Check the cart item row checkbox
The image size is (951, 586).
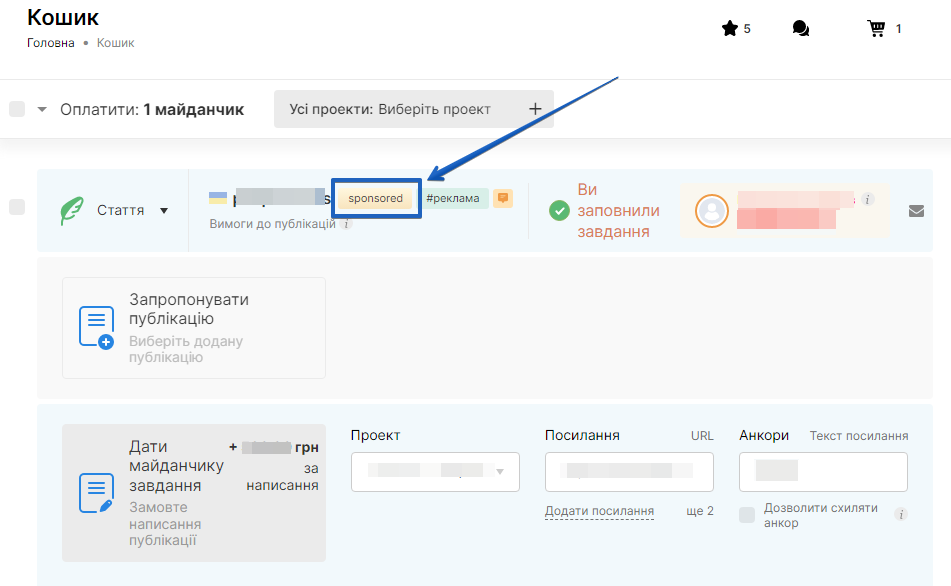click(x=17, y=207)
